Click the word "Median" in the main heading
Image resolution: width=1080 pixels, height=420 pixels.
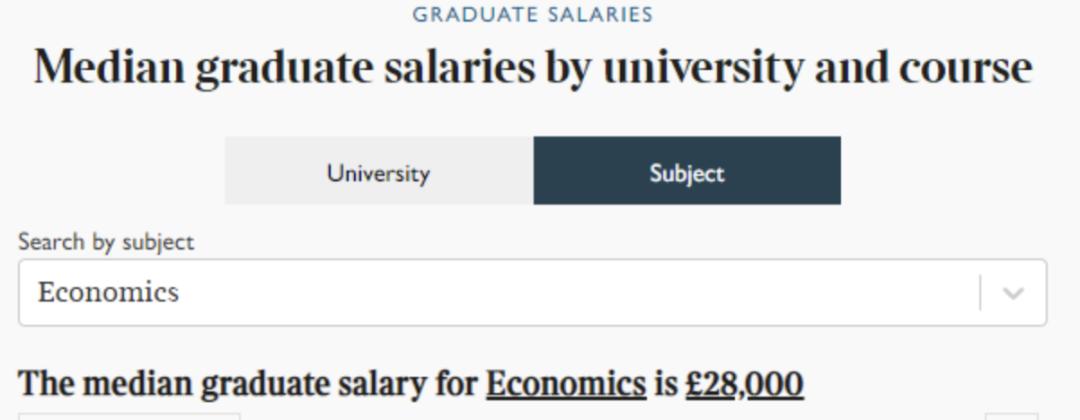[x=110, y=68]
